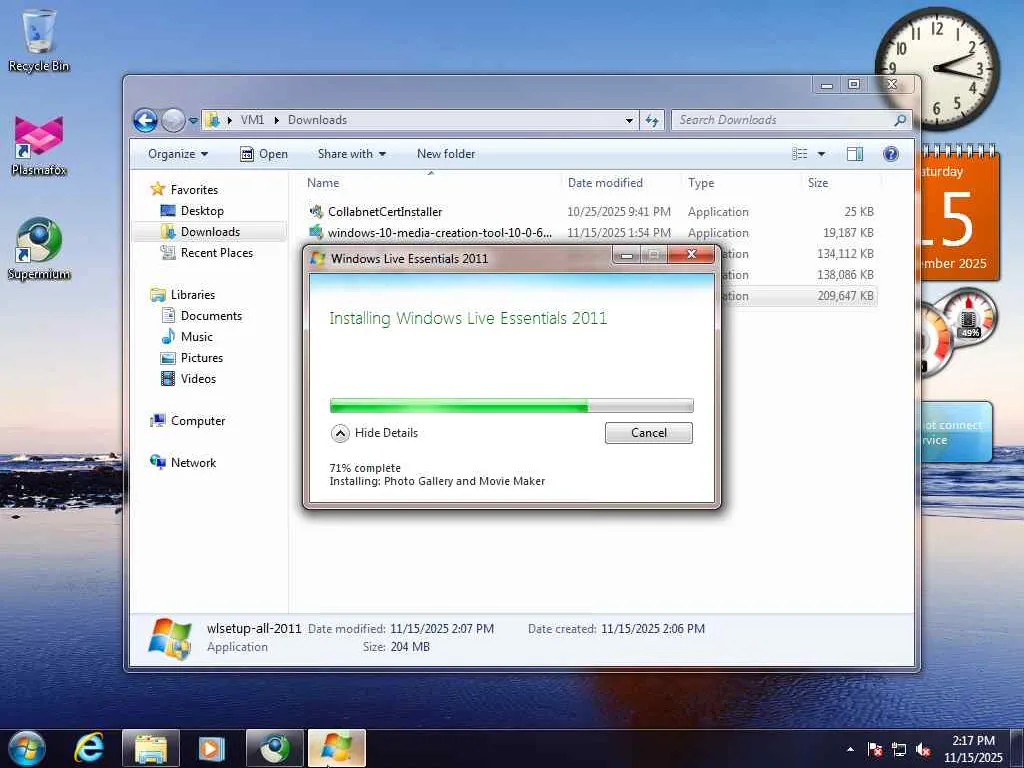Open the Windows Start menu orb
Viewport: 1024px width, 768px height.
tap(27, 748)
